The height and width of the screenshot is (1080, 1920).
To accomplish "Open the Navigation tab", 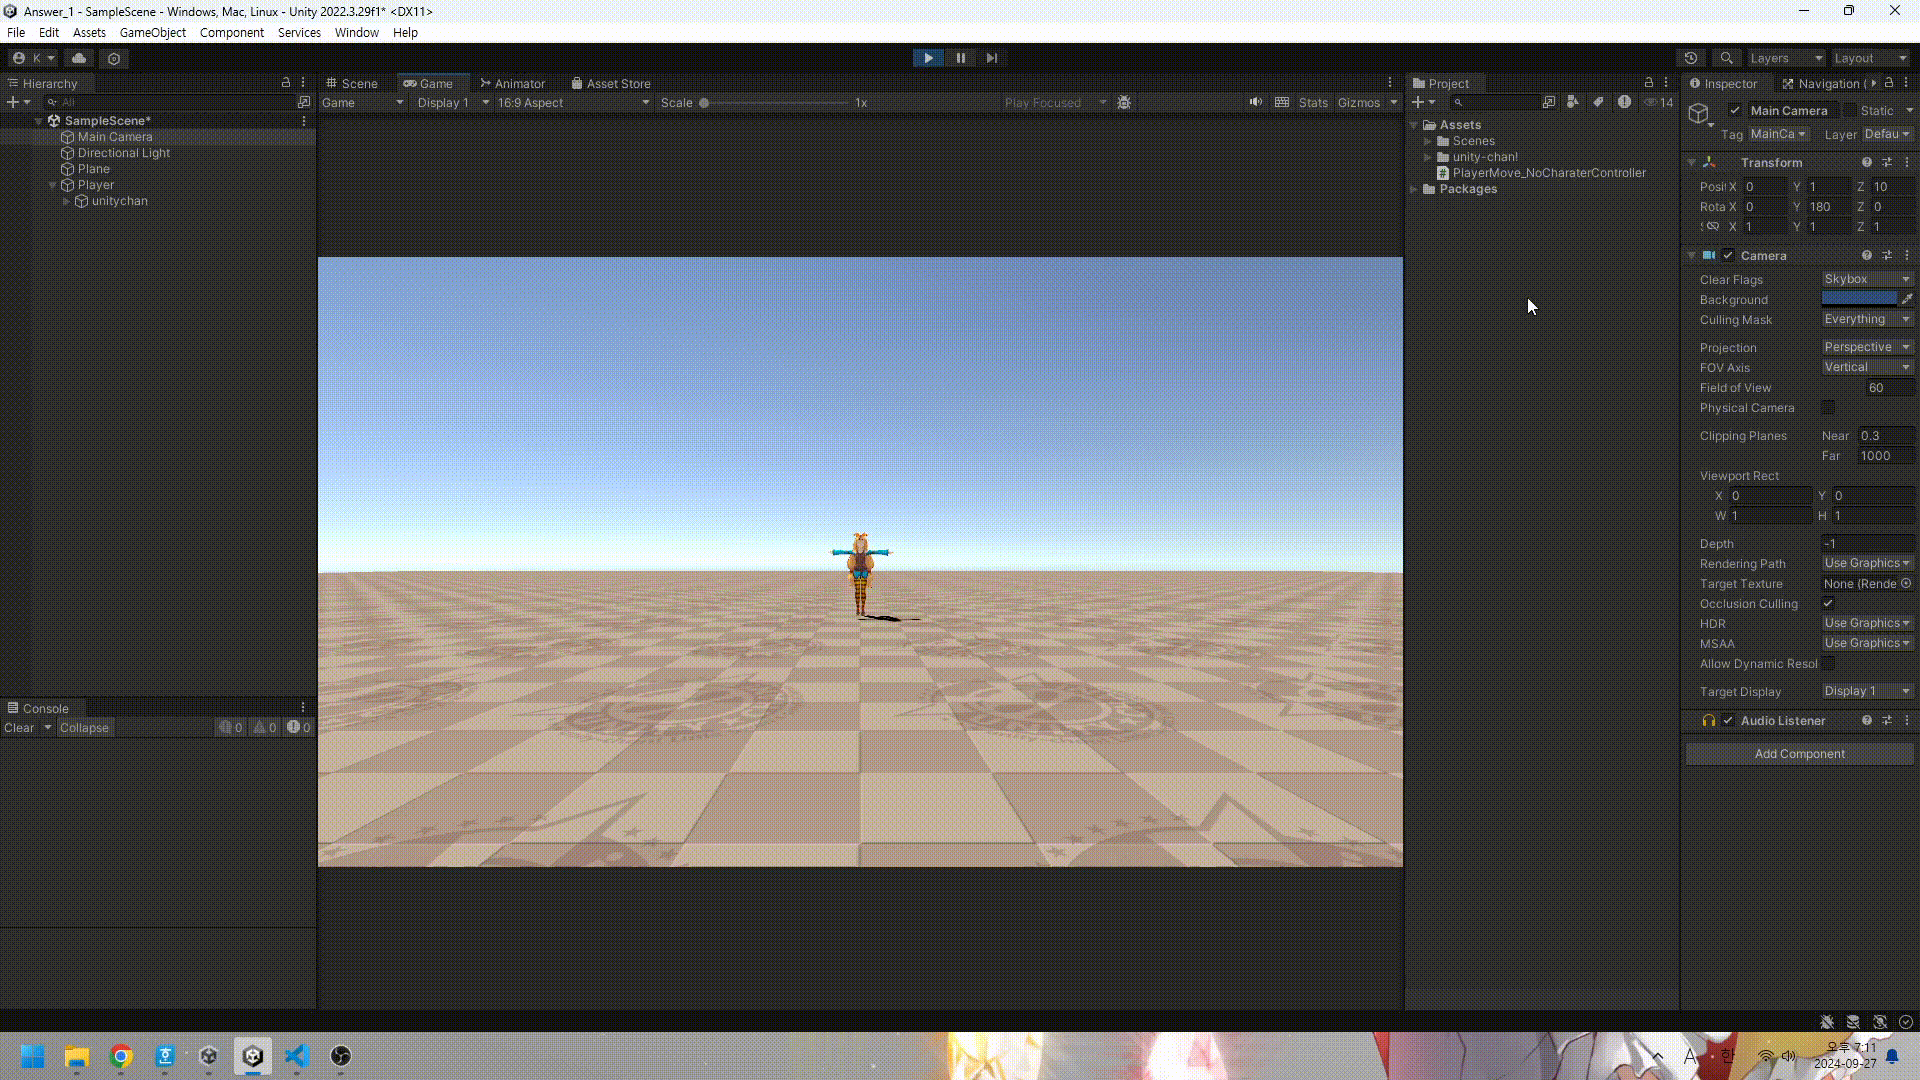I will tap(1824, 83).
